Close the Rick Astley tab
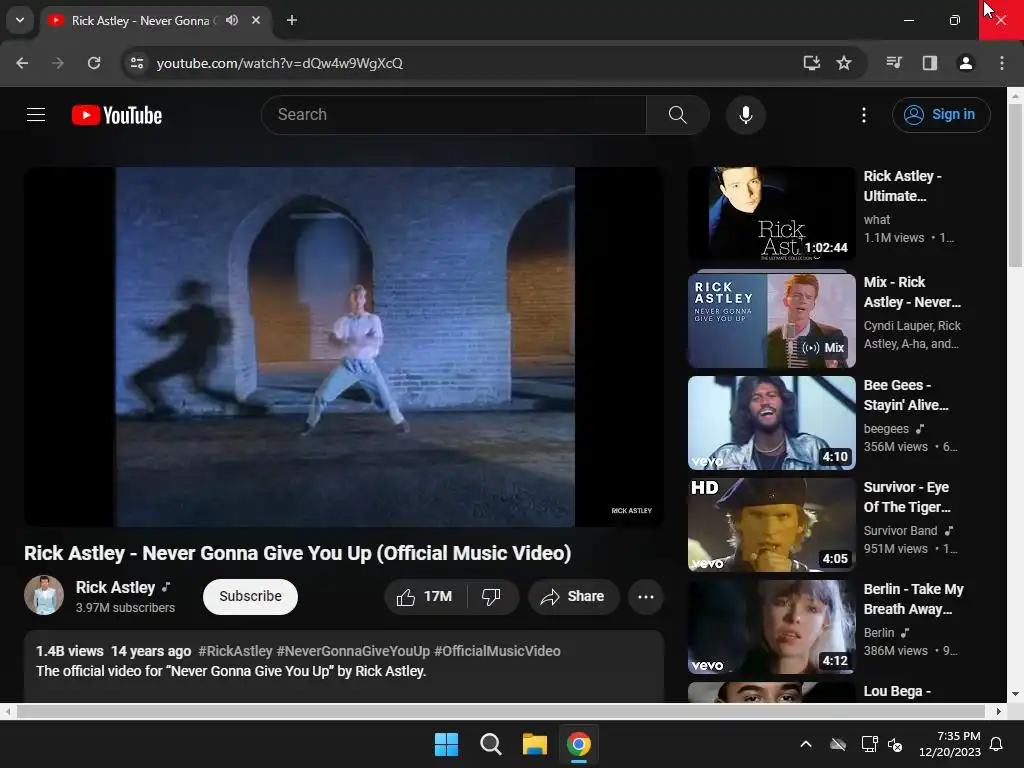The width and height of the screenshot is (1024, 768). 256,20
